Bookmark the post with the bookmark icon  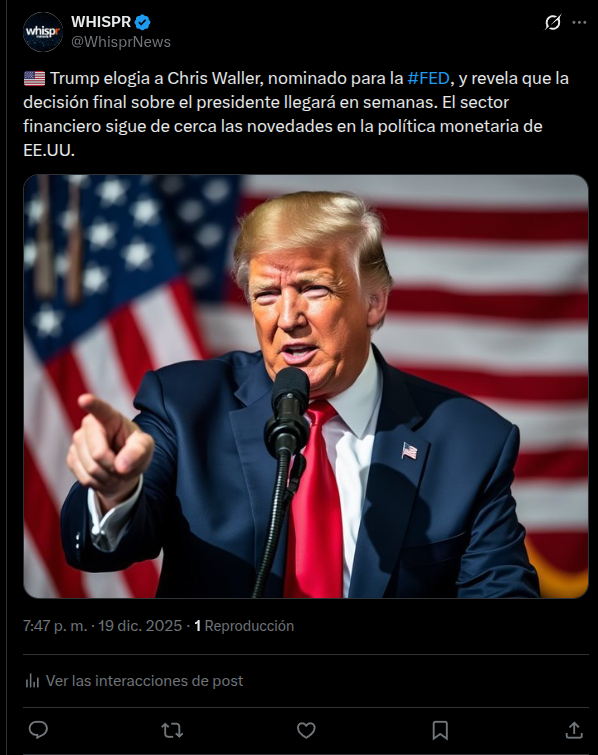pos(440,730)
